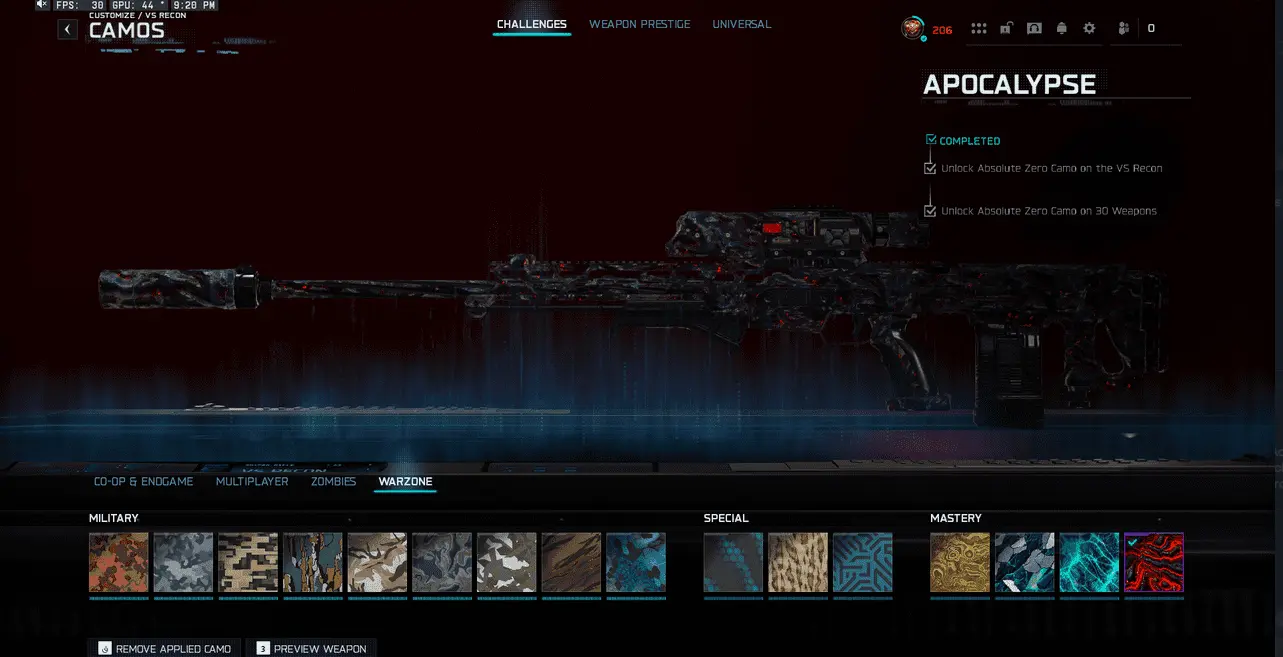Open the headset voice channel icon
Viewport: 1283px width, 657px height.
1034,29
